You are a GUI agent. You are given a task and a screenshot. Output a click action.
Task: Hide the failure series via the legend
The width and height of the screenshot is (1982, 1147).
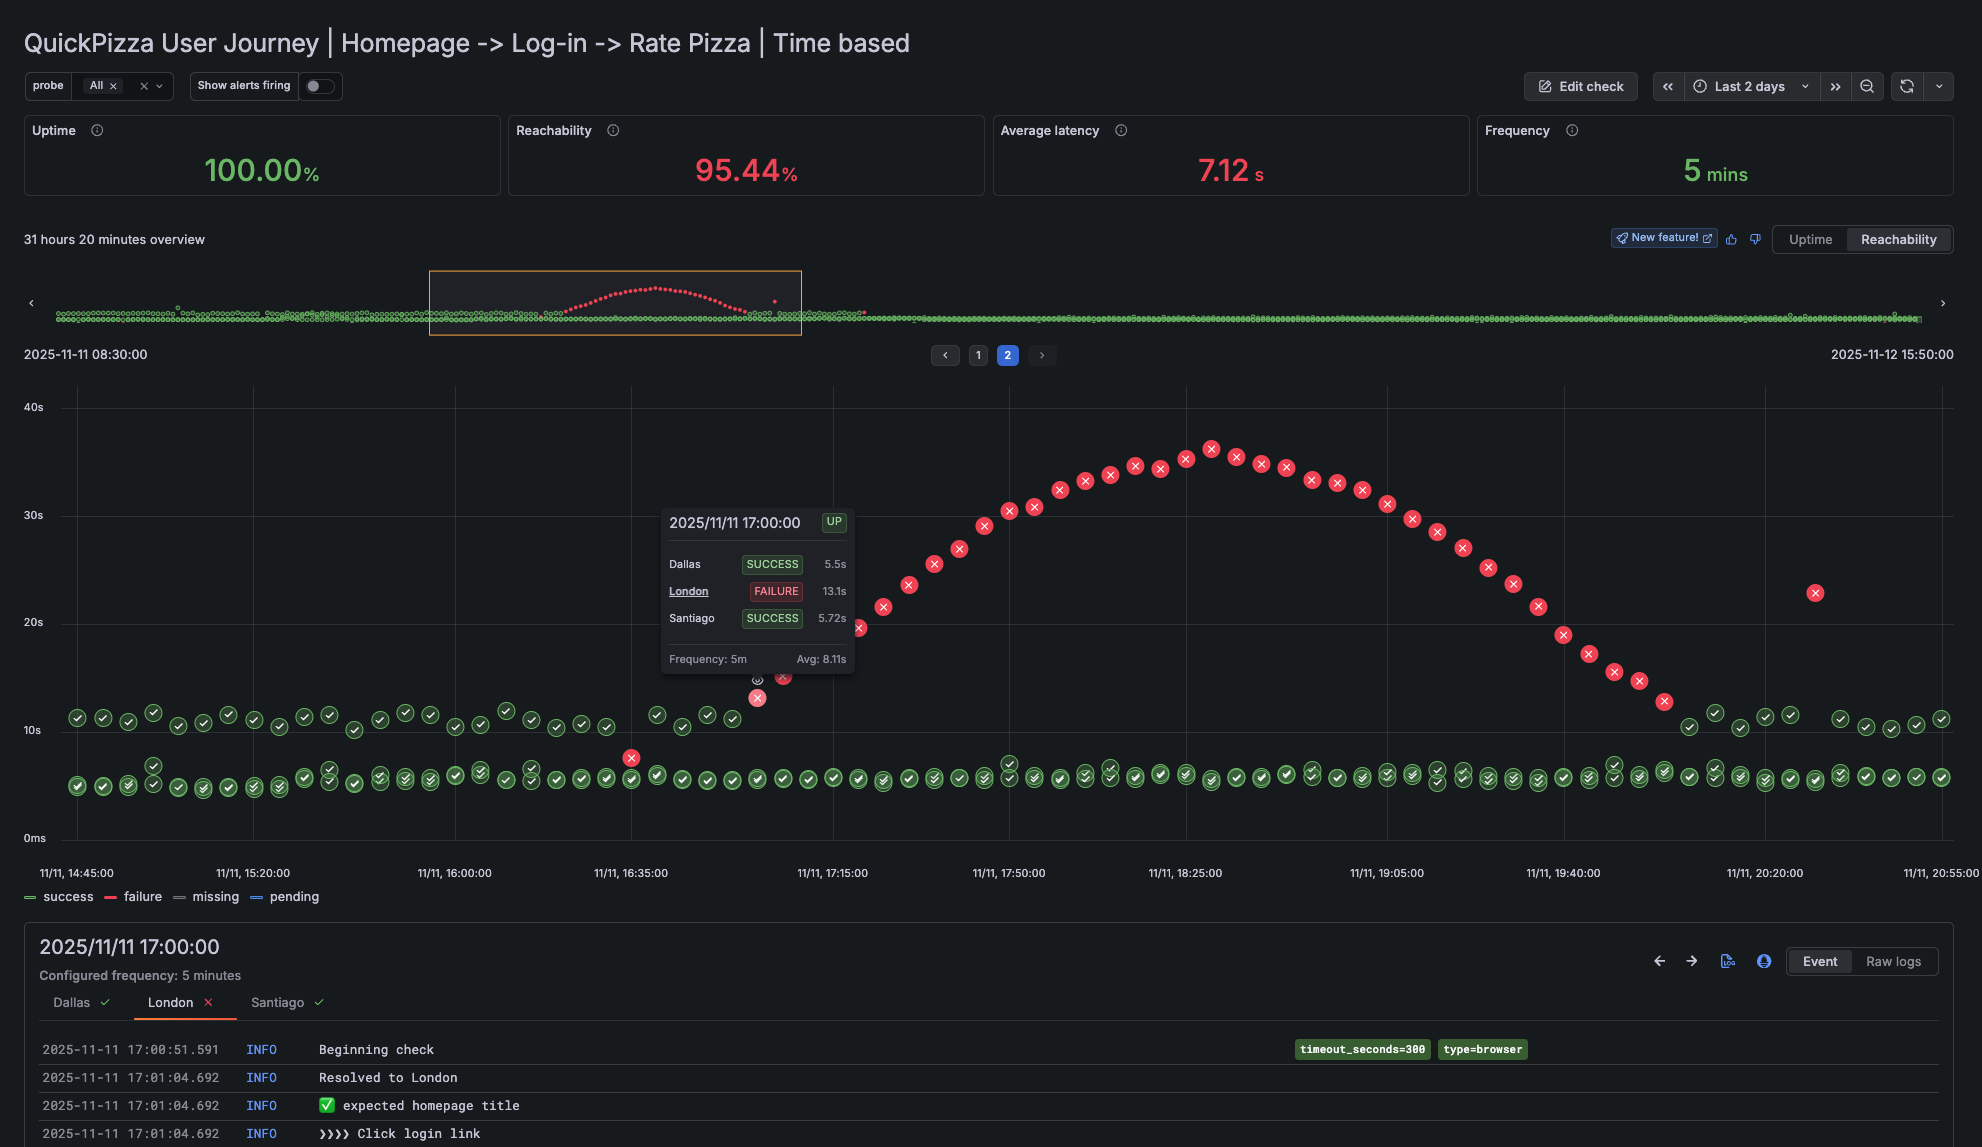(142, 896)
